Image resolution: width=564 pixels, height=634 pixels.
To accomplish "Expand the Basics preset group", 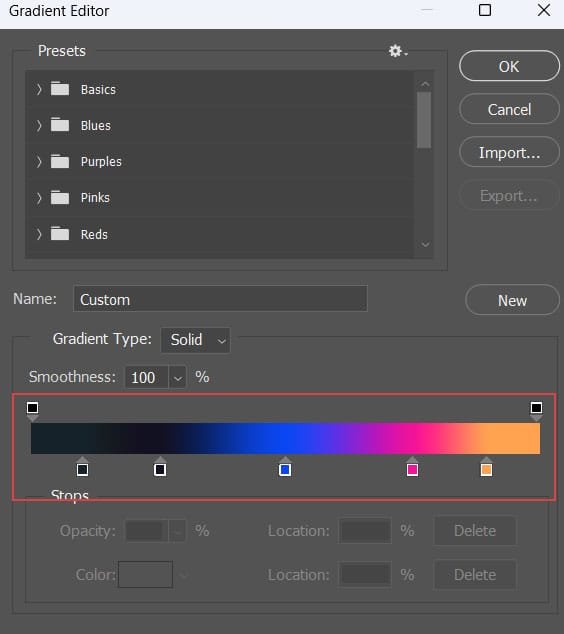I will 39,89.
